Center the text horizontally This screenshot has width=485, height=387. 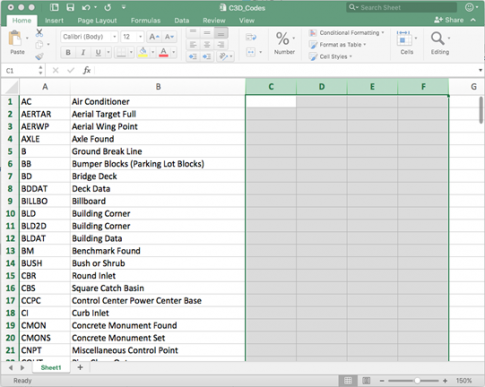tap(207, 45)
